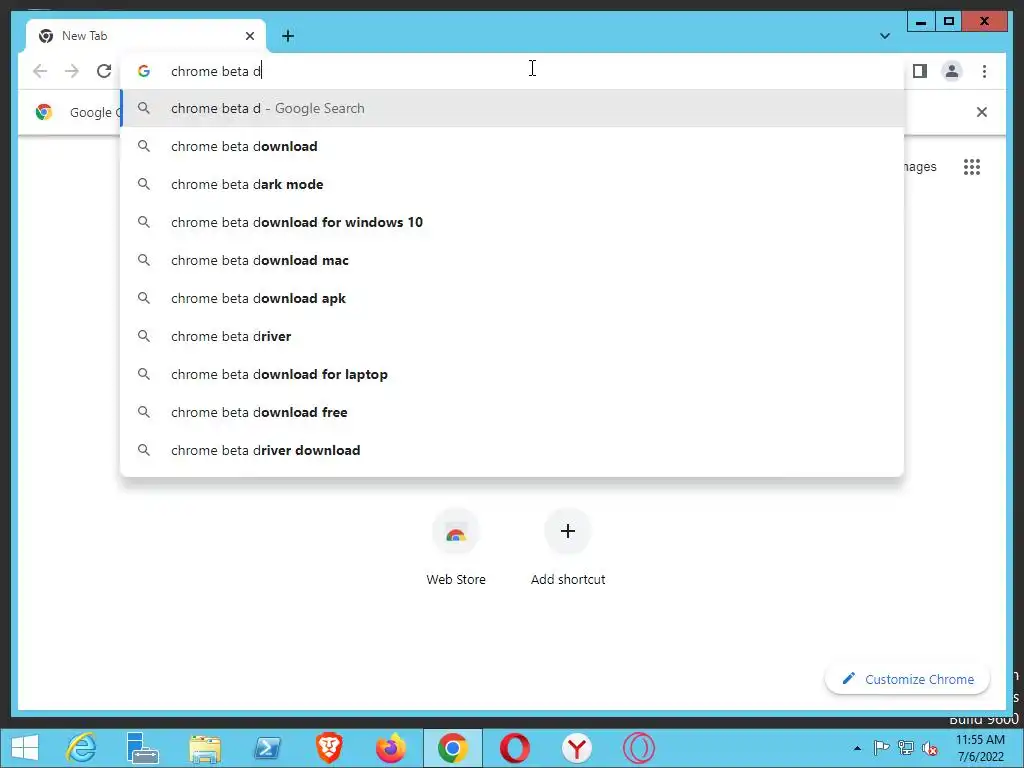Reload the page with the refresh icon
This screenshot has height=768, width=1024.
coord(104,71)
